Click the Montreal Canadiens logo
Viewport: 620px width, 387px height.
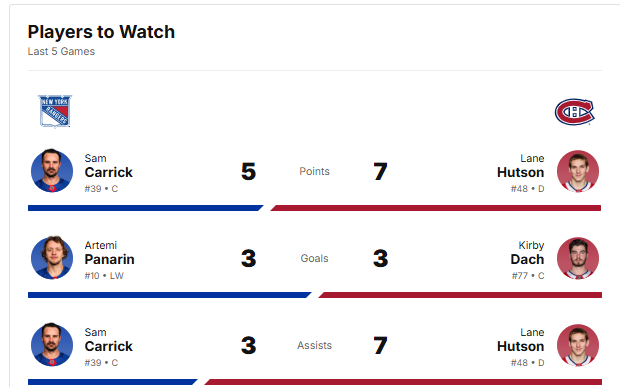(x=575, y=112)
